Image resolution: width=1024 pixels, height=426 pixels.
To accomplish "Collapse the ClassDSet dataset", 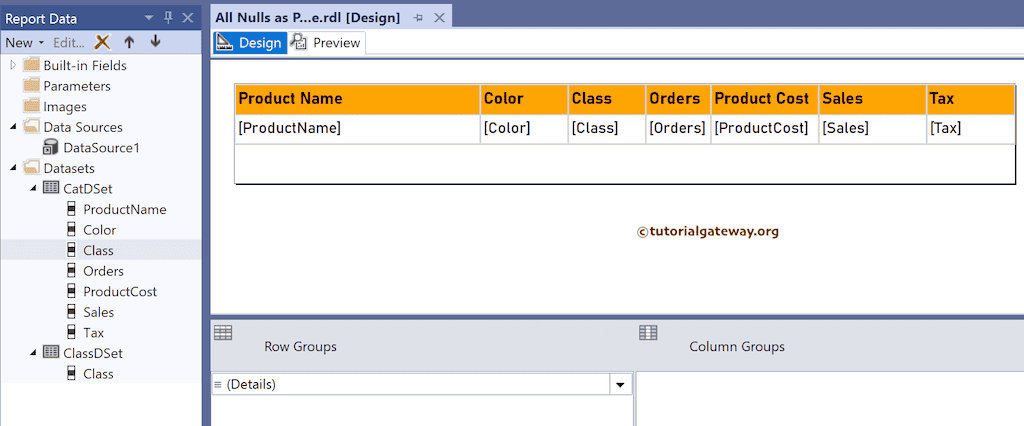I will [33, 353].
